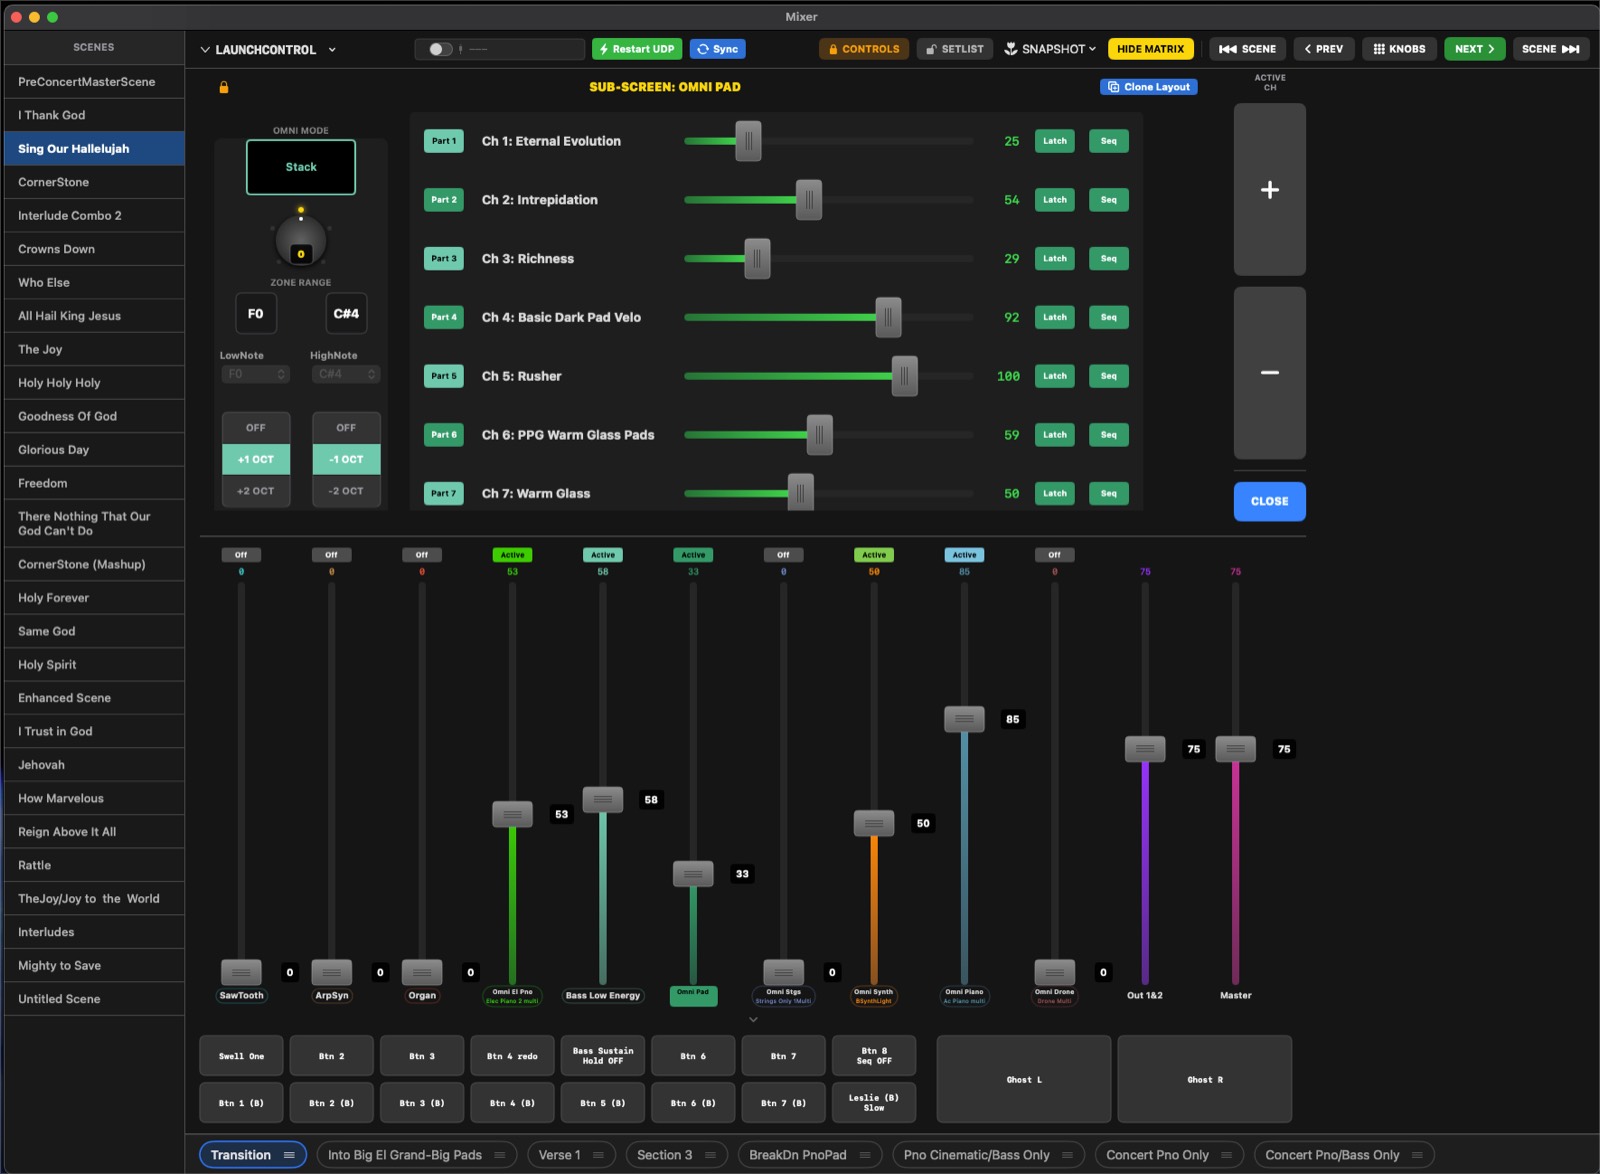The image size is (1600, 1174).
Task: Click the zone range high C#4 box
Action: 346,314
